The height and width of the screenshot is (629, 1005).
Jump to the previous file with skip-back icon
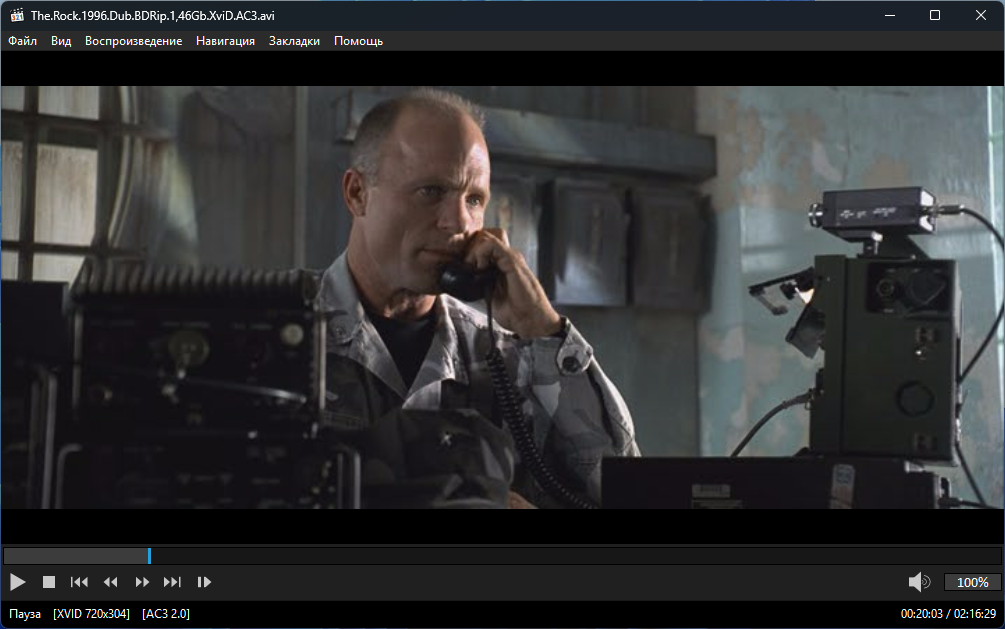point(79,582)
